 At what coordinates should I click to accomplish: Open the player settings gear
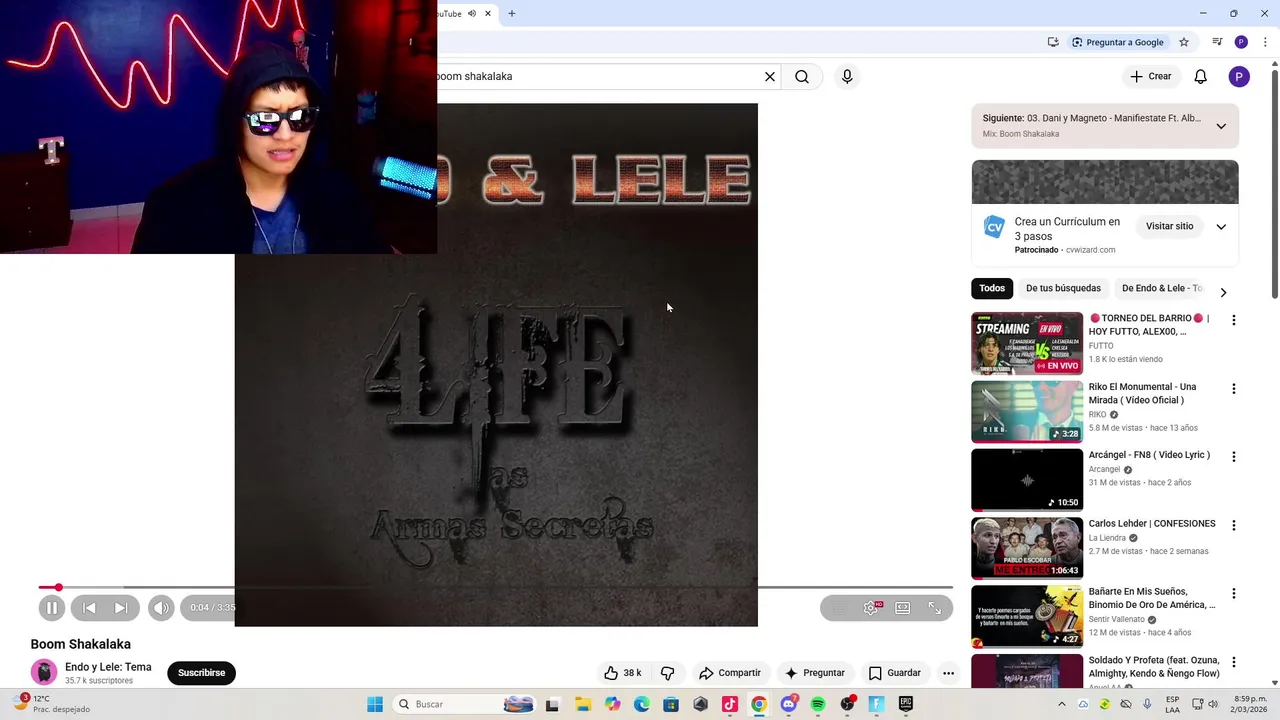point(871,607)
